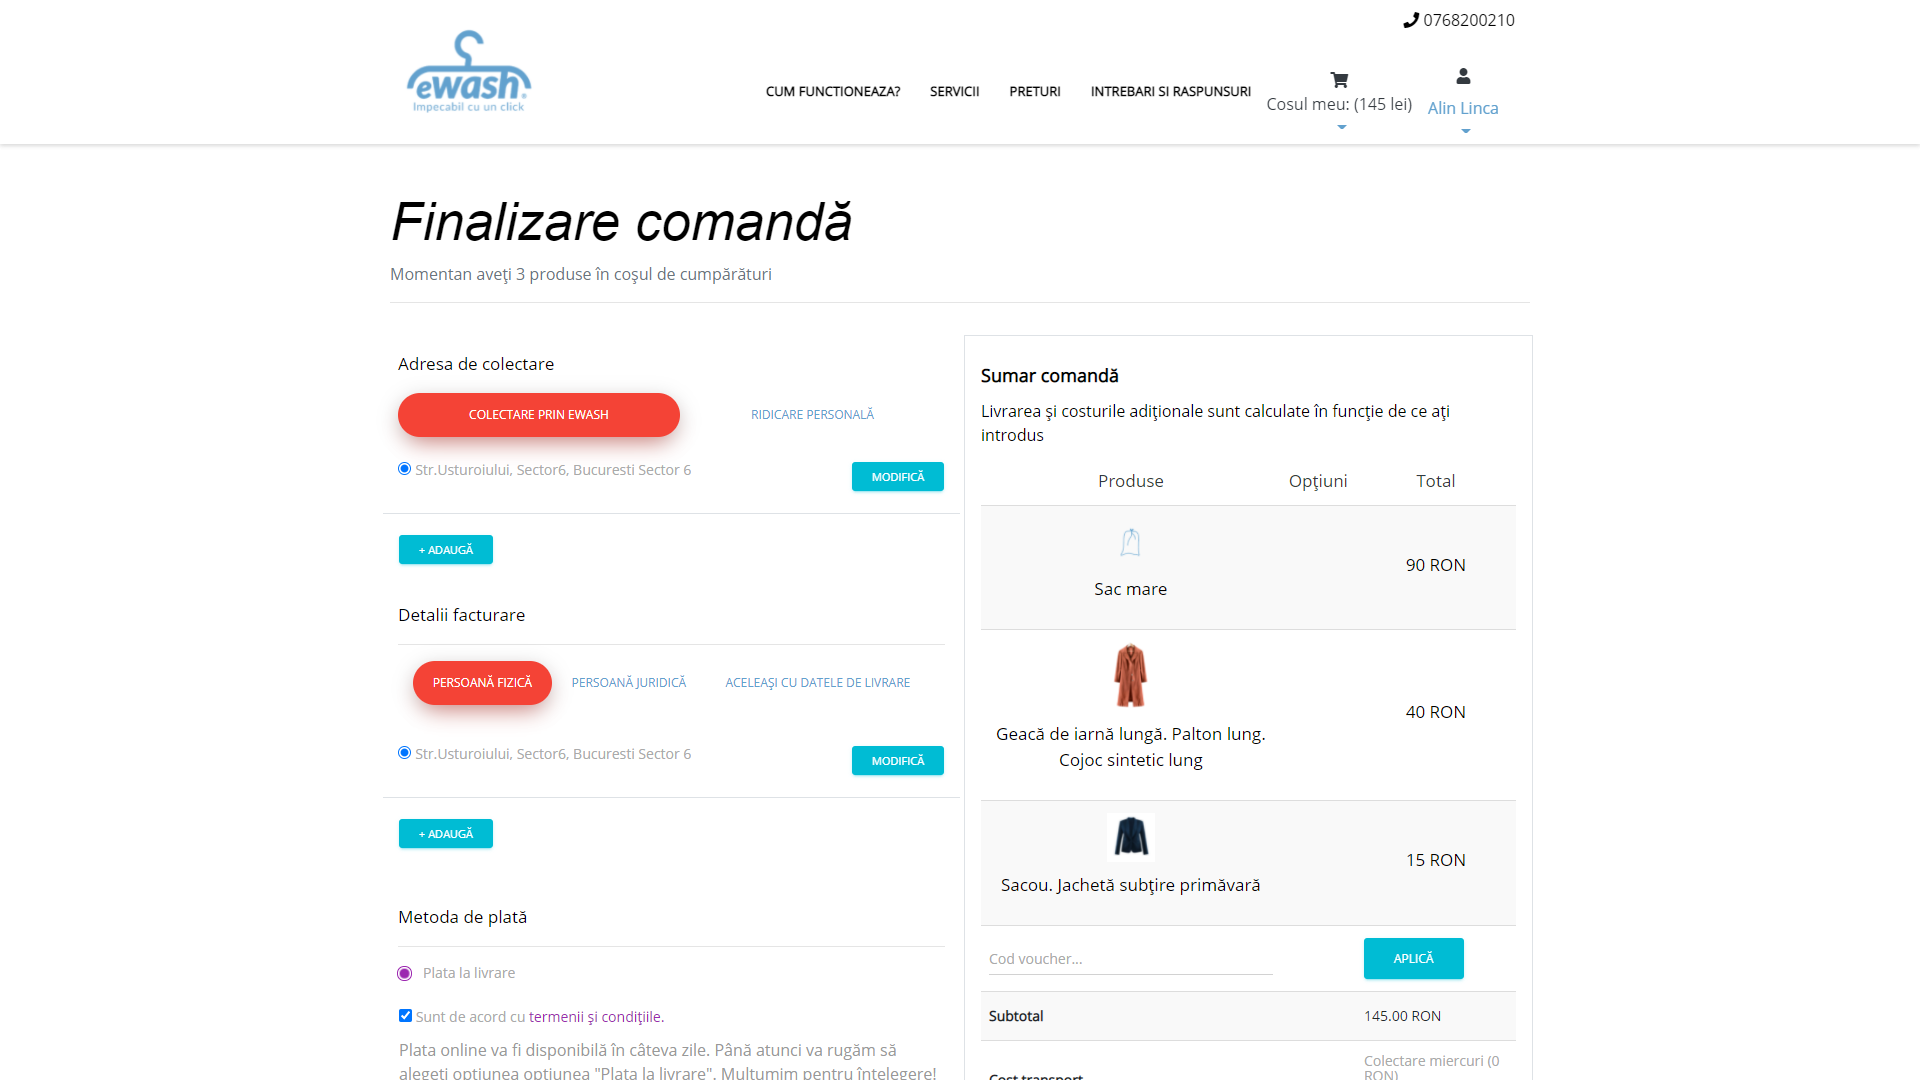Click the navy blazer jacket image
The width and height of the screenshot is (1920, 1080).
[x=1131, y=837]
